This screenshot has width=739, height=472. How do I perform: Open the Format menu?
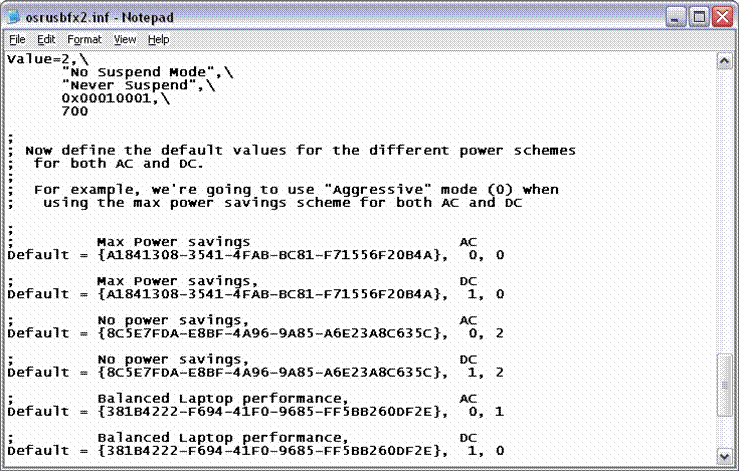click(84, 40)
